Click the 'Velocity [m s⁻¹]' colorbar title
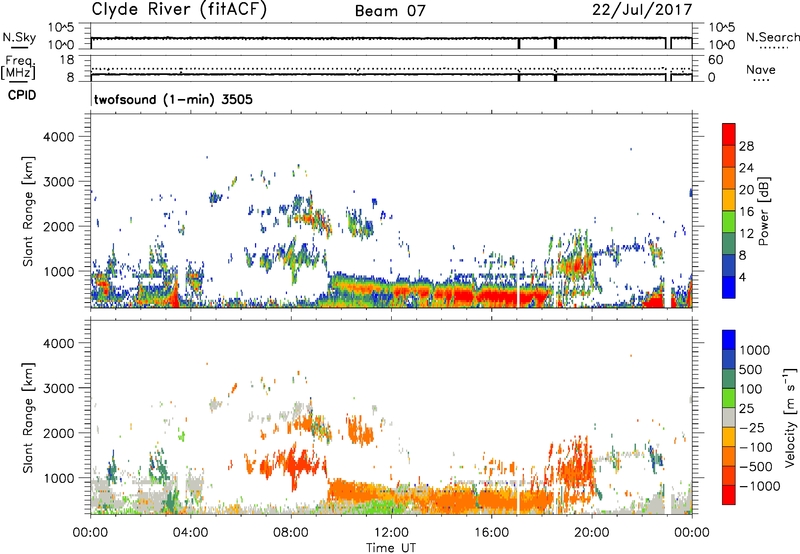Viewport: 800px width, 554px height. (x=790, y=417)
